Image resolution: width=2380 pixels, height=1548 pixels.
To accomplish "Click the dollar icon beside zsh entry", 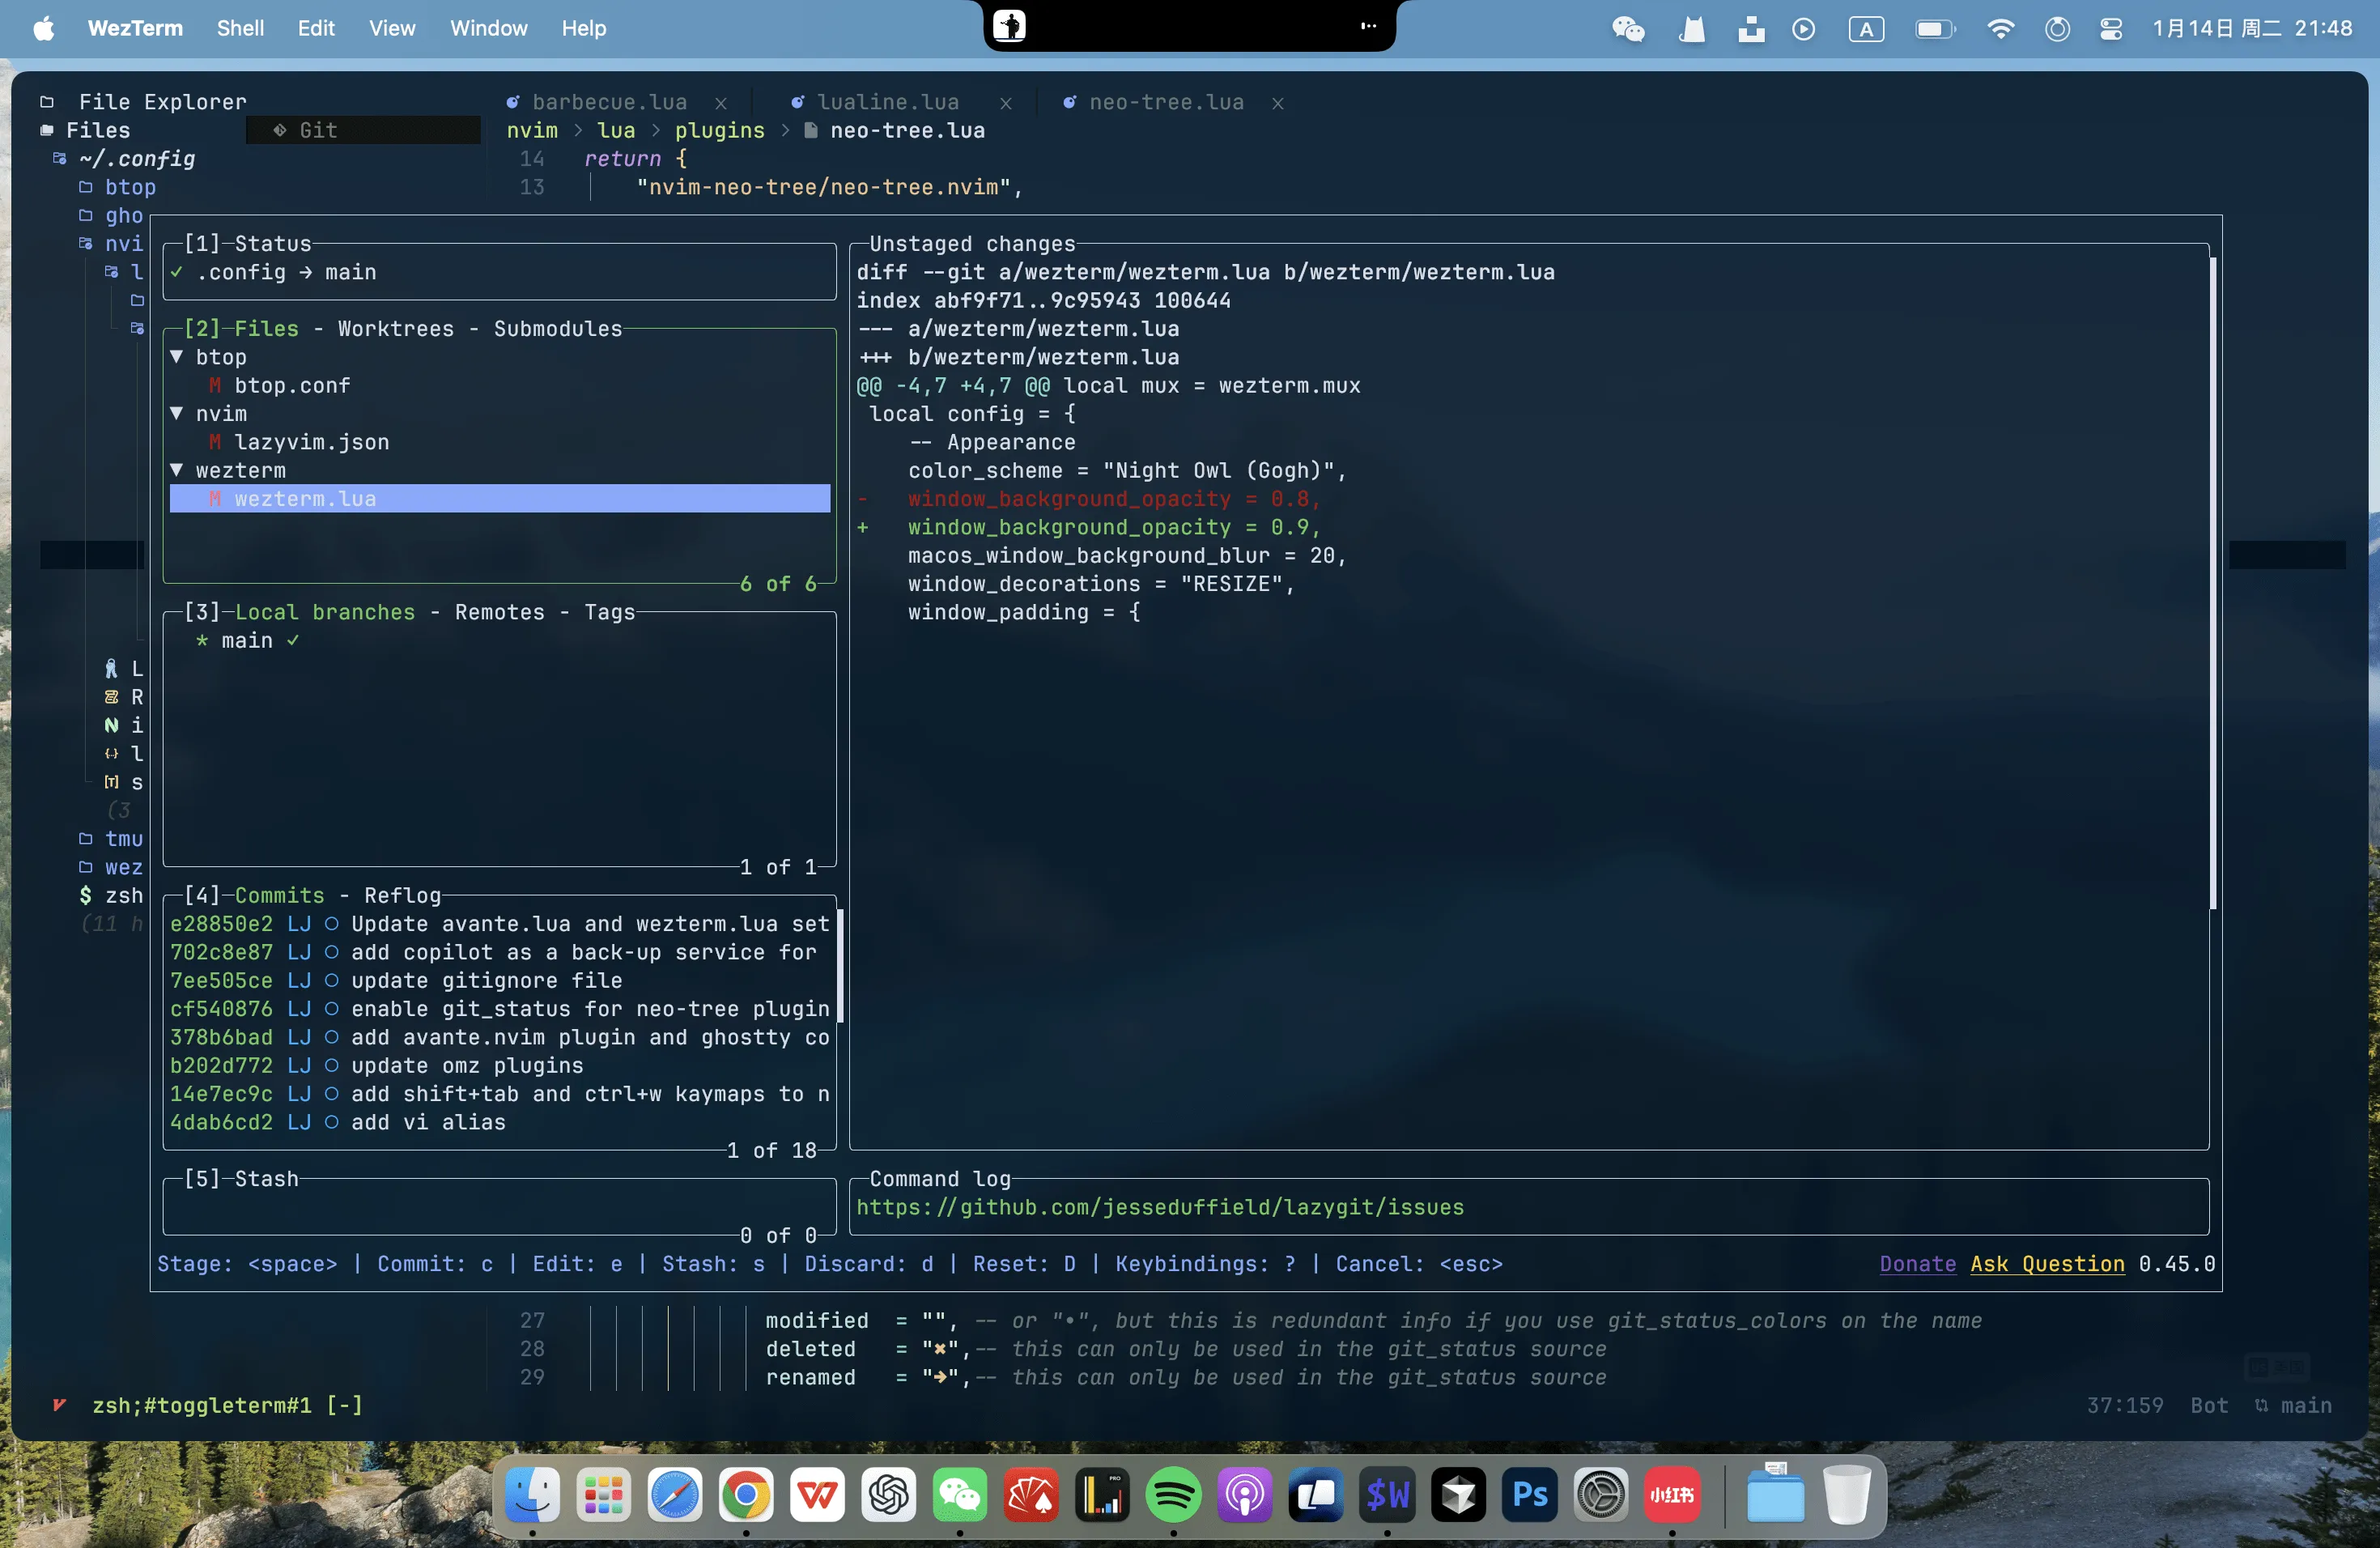I will (86, 896).
